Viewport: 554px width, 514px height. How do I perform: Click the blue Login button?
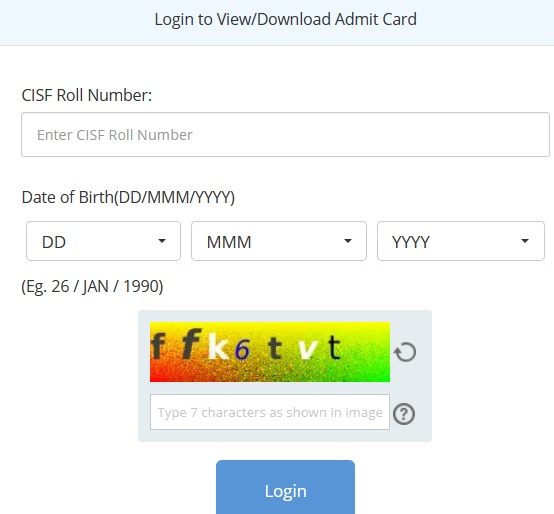coord(285,488)
